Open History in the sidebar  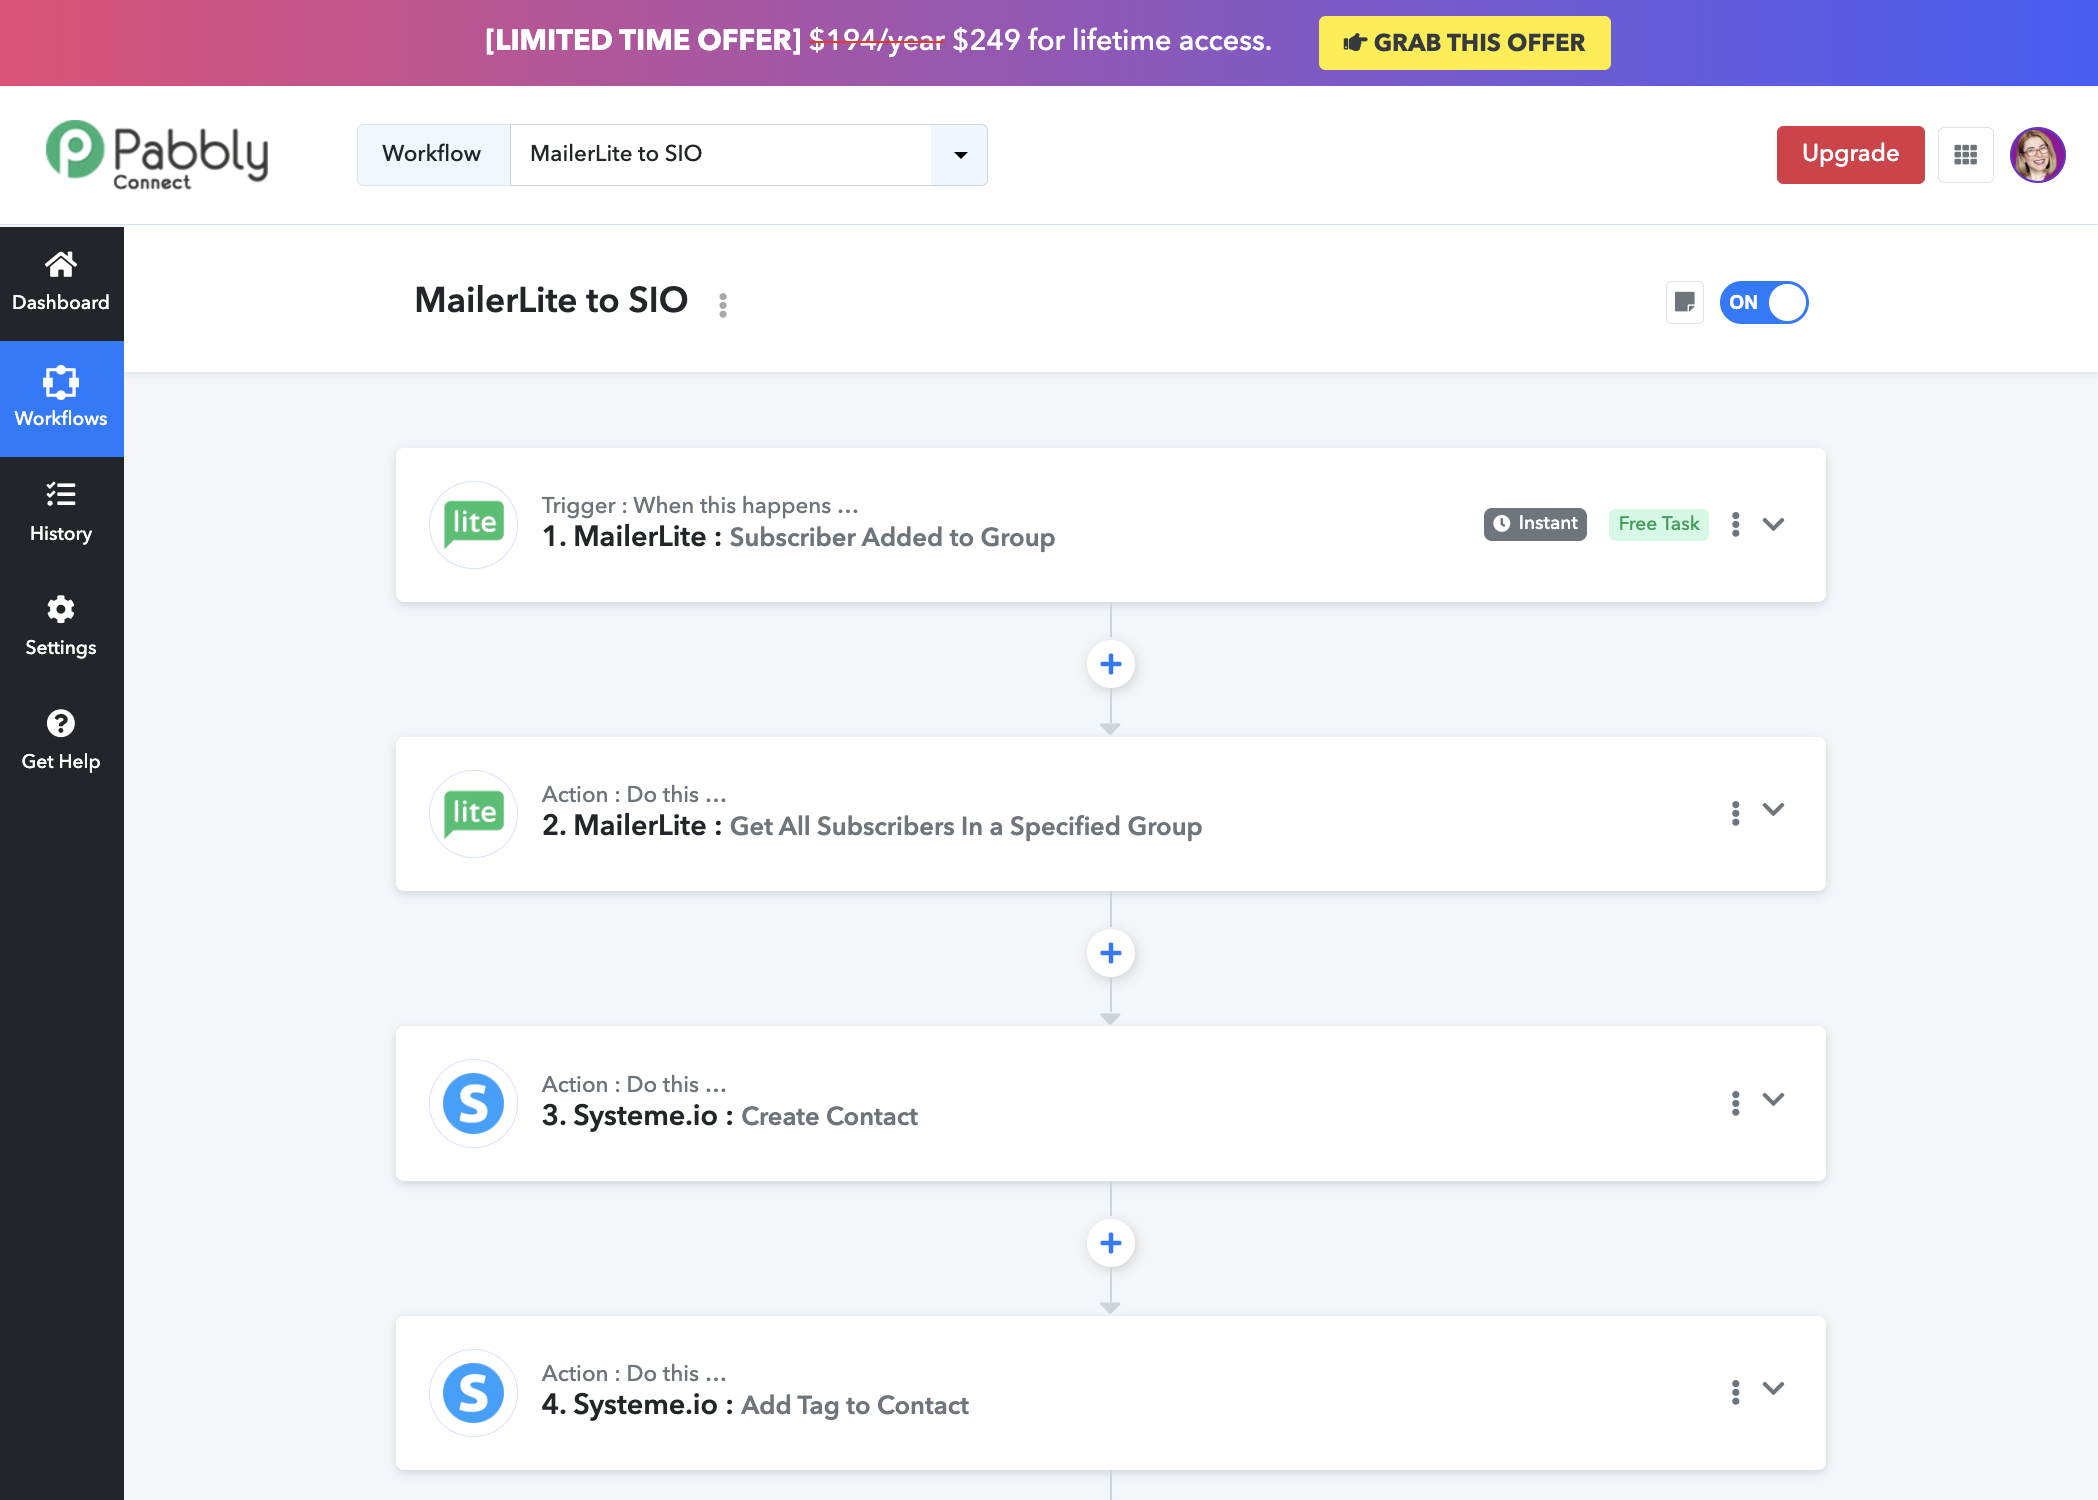[61, 513]
